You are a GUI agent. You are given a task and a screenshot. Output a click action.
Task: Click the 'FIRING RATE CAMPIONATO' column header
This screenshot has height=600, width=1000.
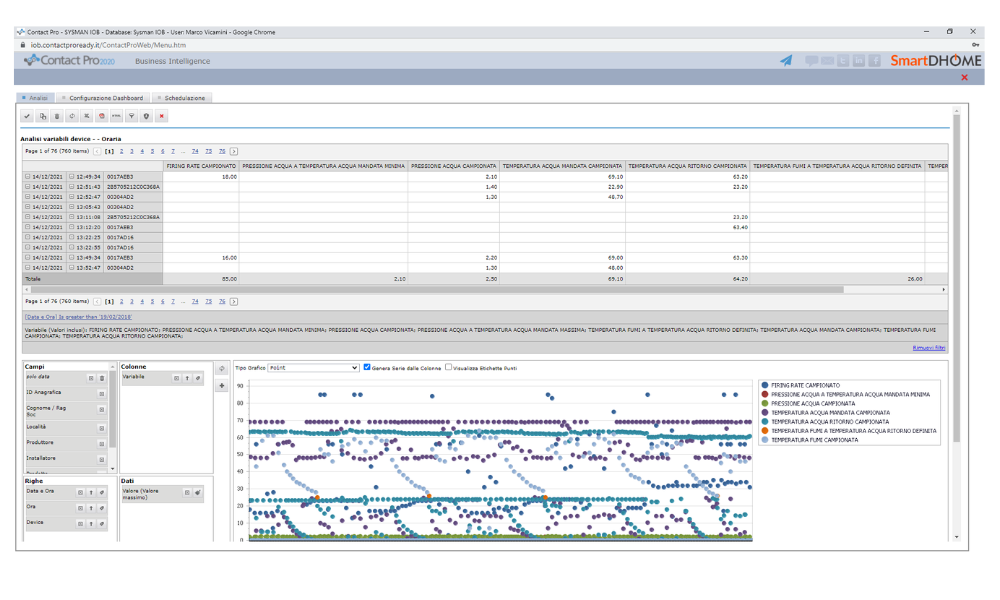(201, 166)
